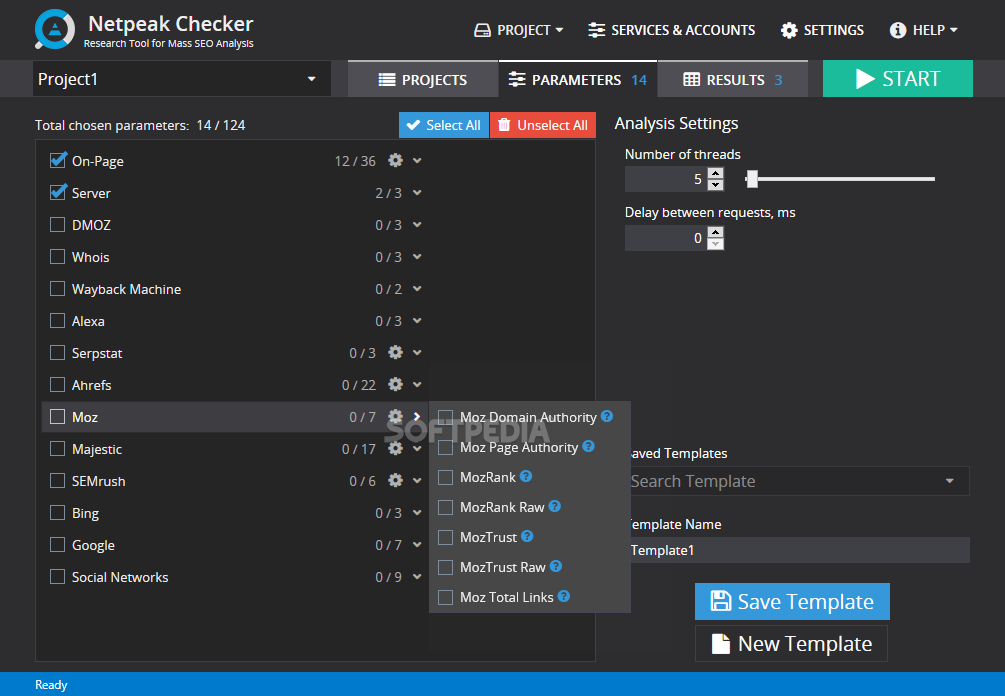
Task: Check the MozTrust Raw checkbox
Action: tap(445, 567)
